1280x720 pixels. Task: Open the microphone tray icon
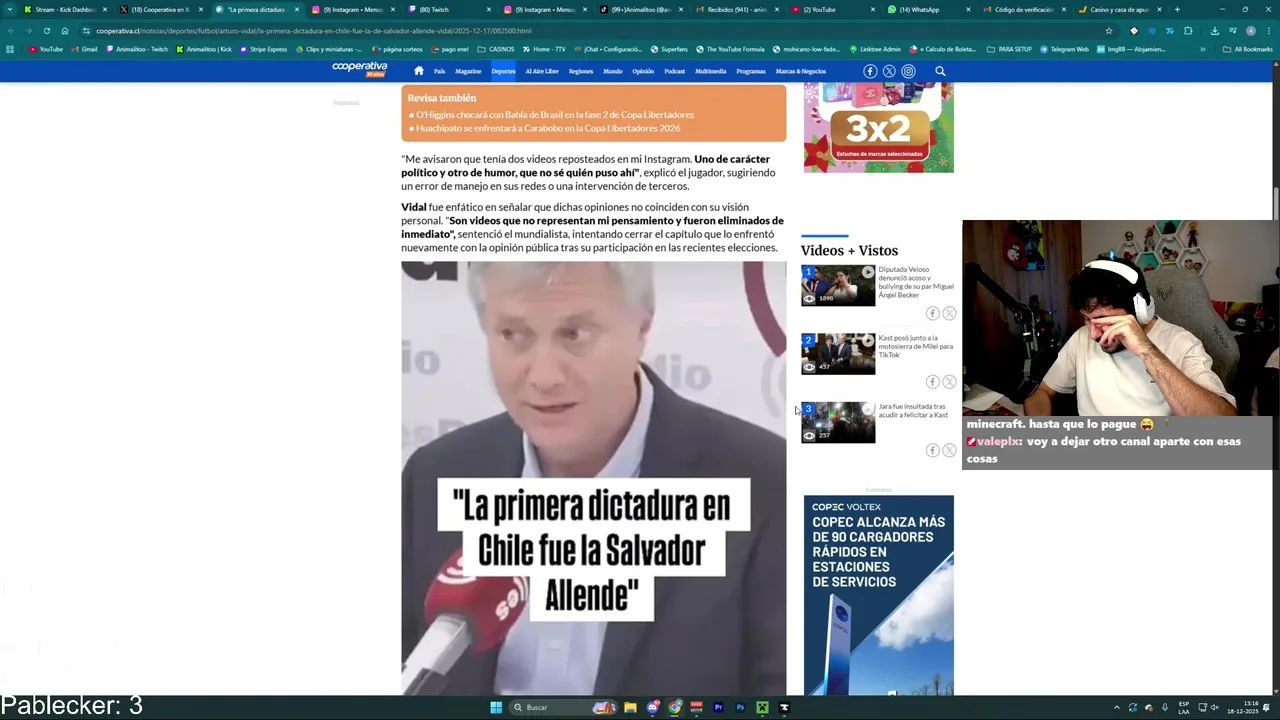pyautogui.click(x=1164, y=707)
